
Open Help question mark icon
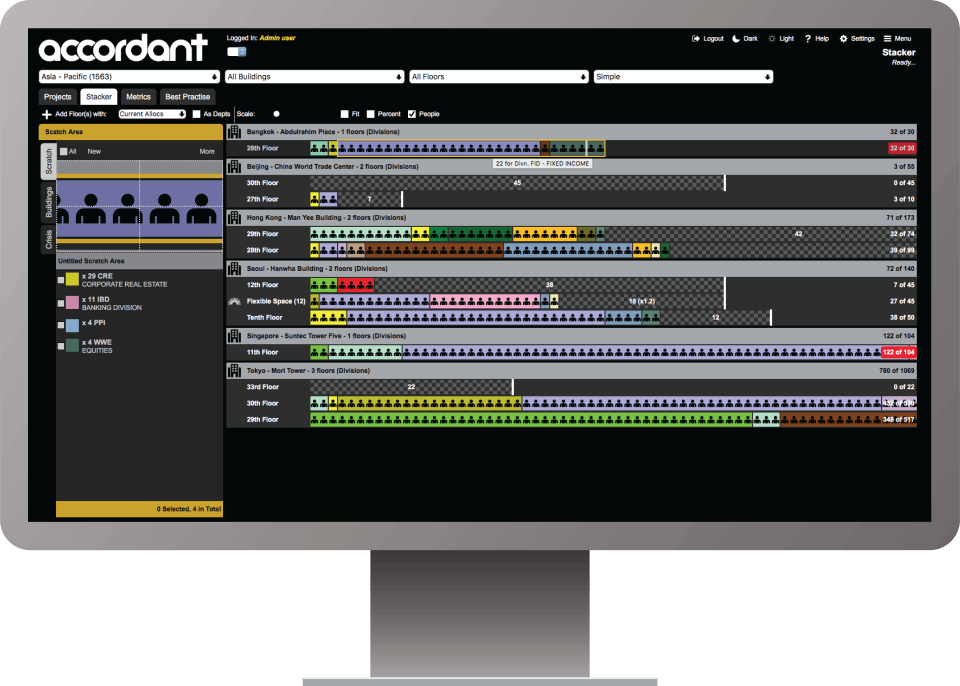click(808, 39)
